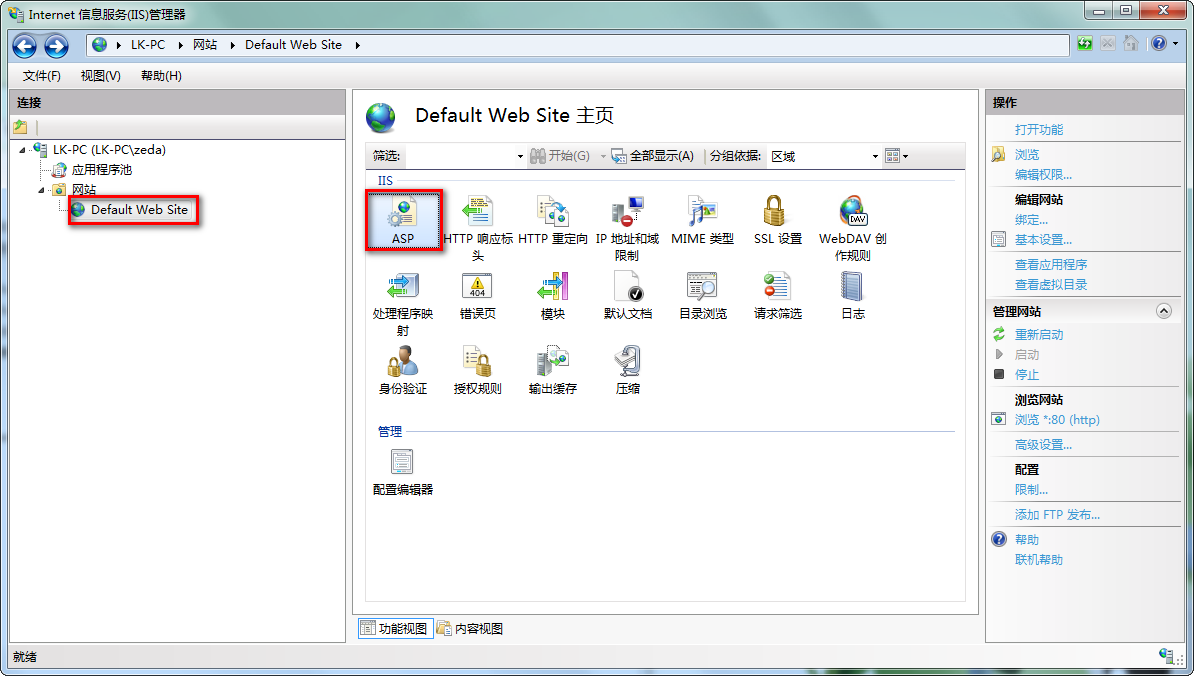Image resolution: width=1194 pixels, height=676 pixels.
Task: Click the status bar network icon
Action: pyautogui.click(x=1167, y=655)
